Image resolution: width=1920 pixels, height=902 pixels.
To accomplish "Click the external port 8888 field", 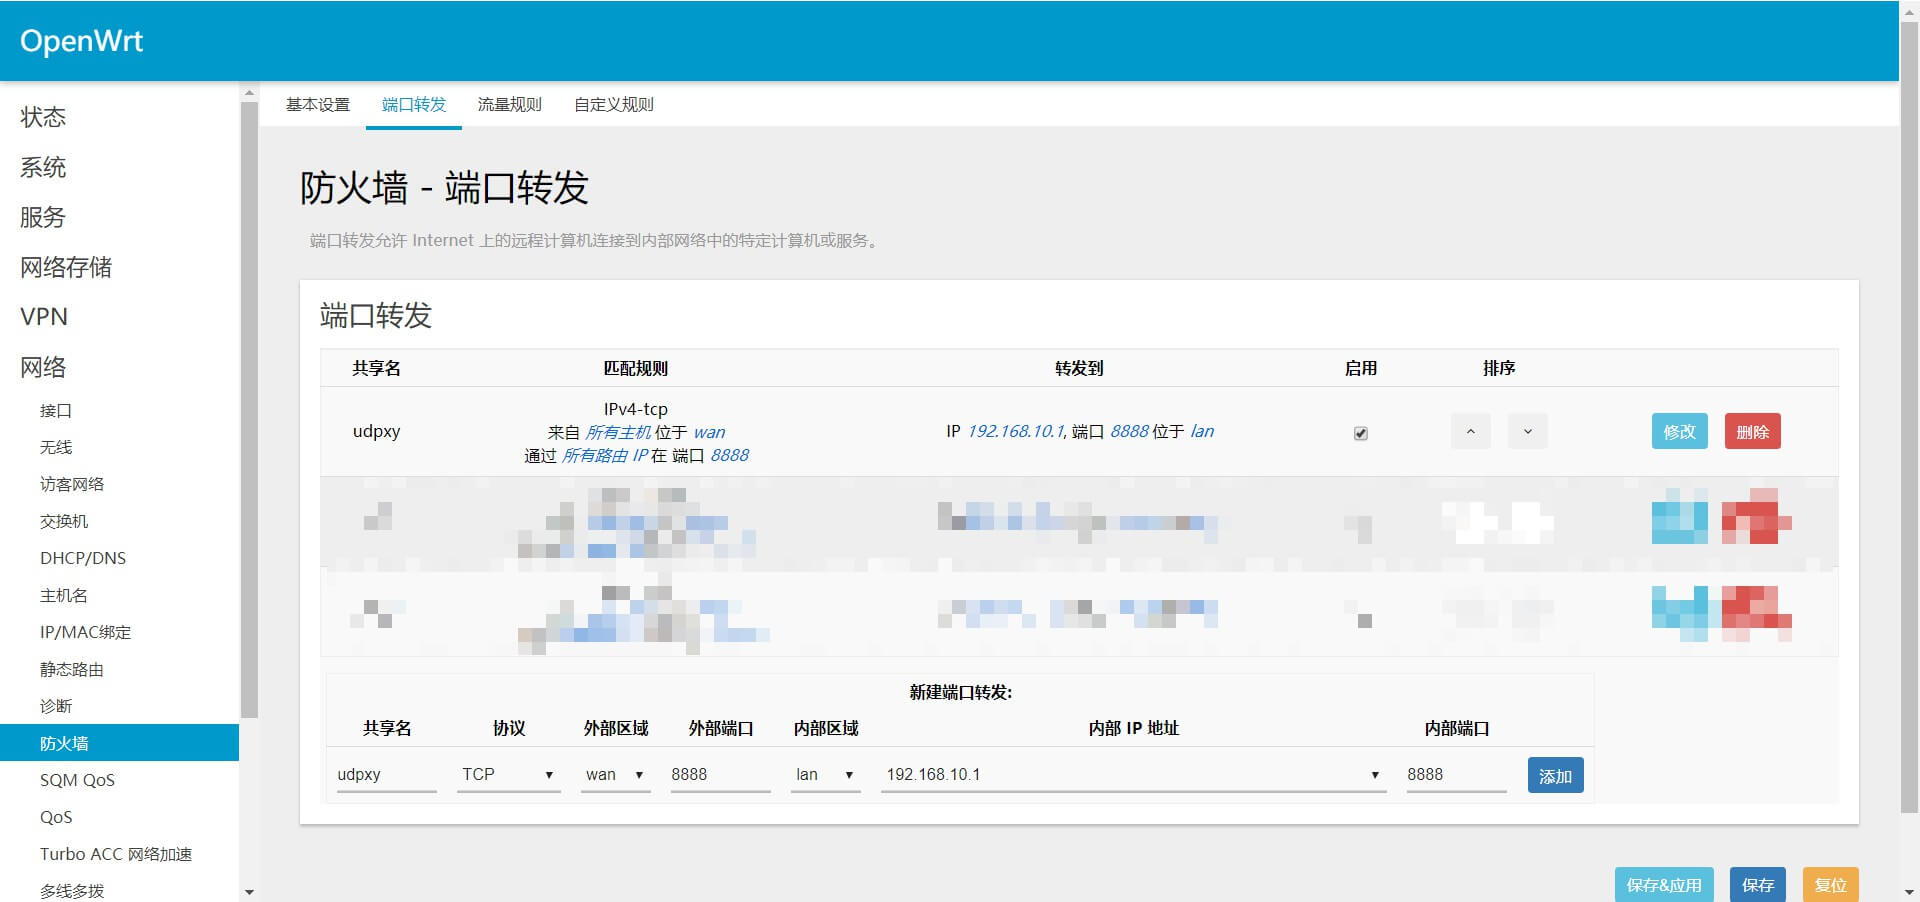I will pyautogui.click(x=720, y=775).
